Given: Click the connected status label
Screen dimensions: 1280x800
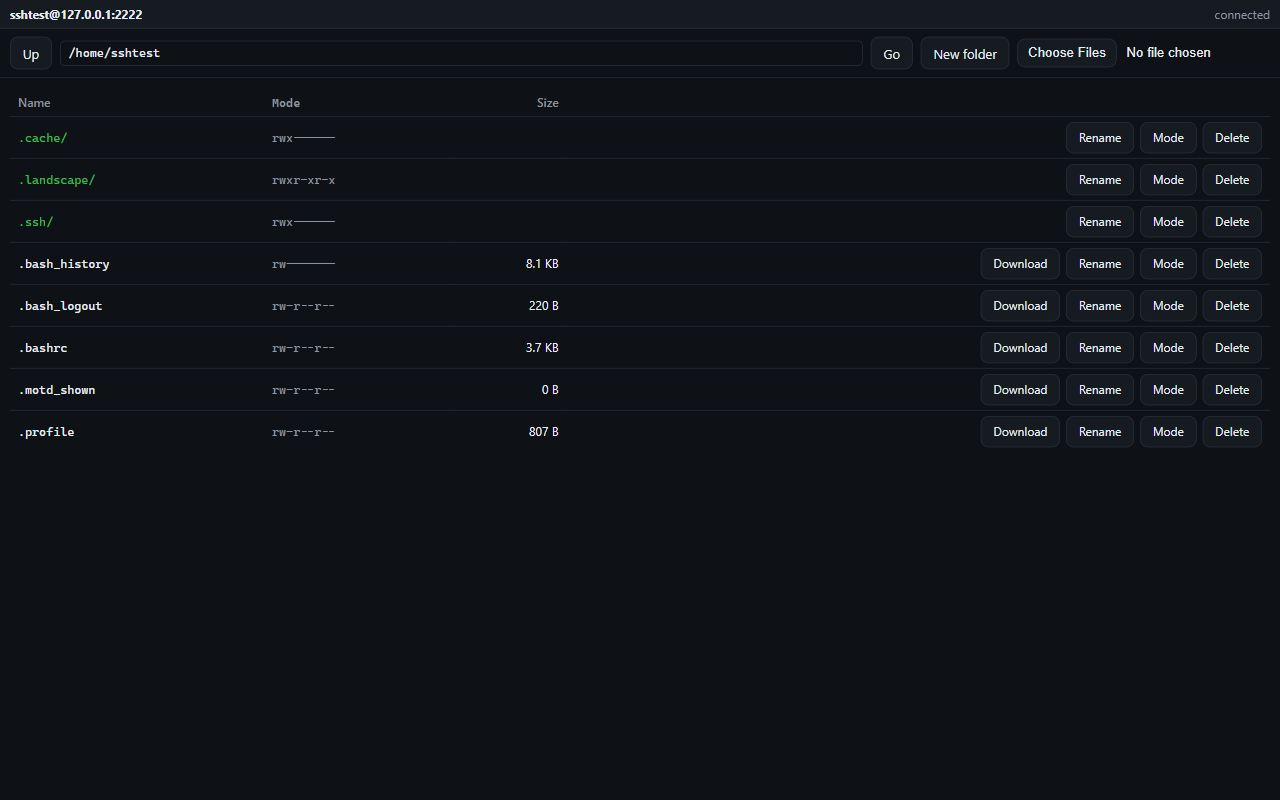Looking at the screenshot, I should click(1242, 15).
